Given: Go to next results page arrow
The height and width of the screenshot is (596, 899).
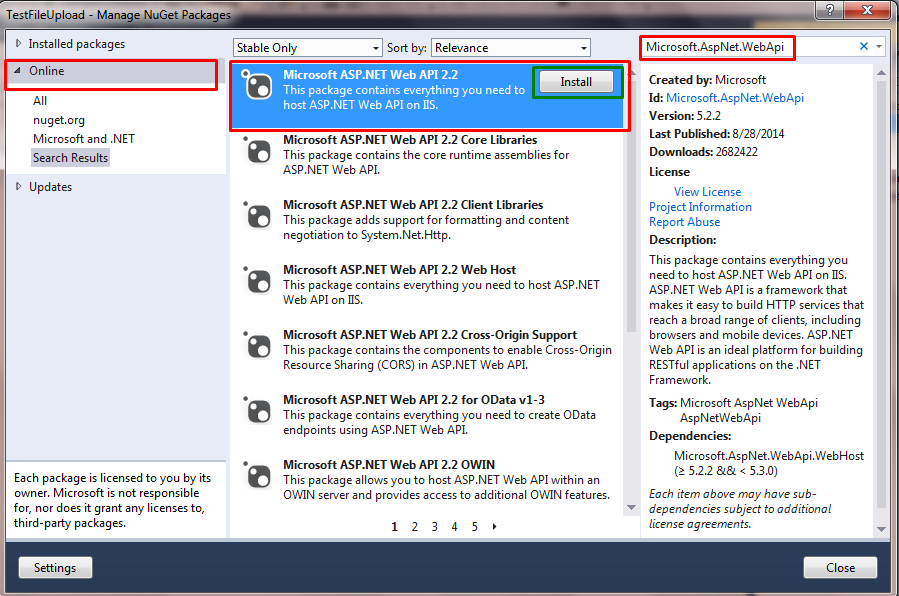Looking at the screenshot, I should coord(494,526).
